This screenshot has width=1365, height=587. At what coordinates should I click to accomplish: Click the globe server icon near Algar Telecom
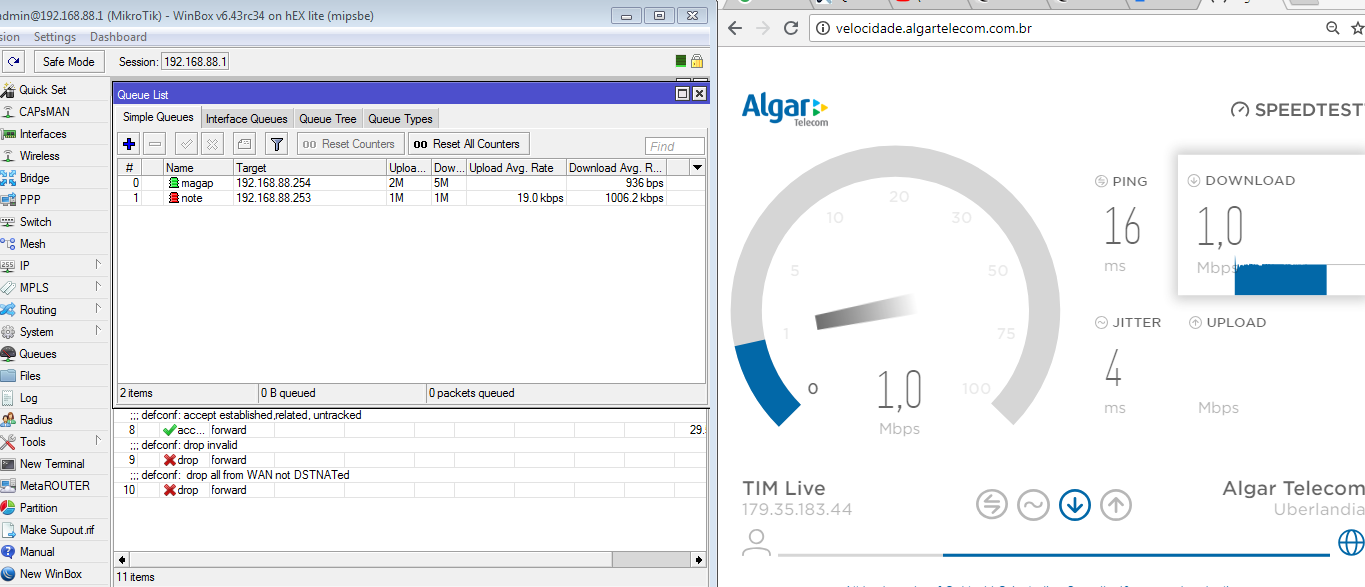[1351, 543]
